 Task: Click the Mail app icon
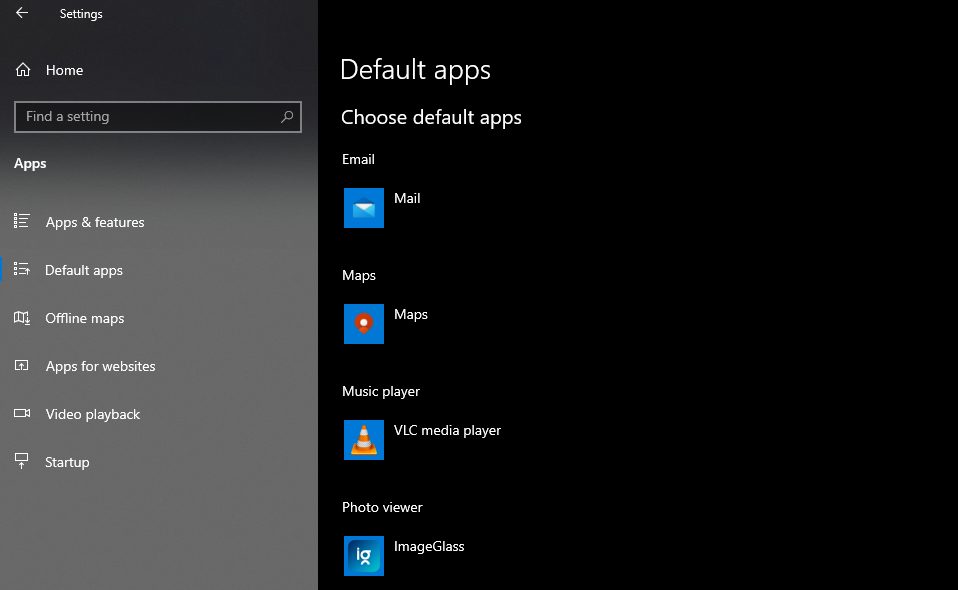(x=363, y=208)
